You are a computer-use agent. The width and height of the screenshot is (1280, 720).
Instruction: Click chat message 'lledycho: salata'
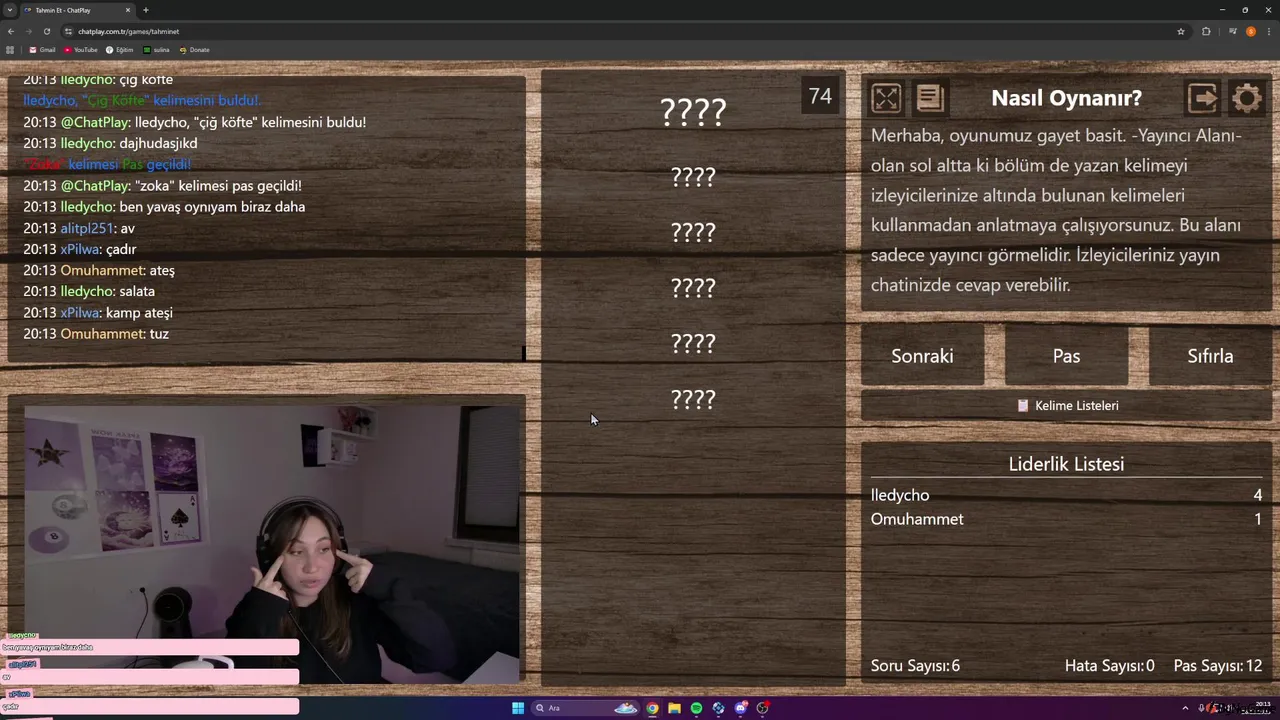pos(89,291)
